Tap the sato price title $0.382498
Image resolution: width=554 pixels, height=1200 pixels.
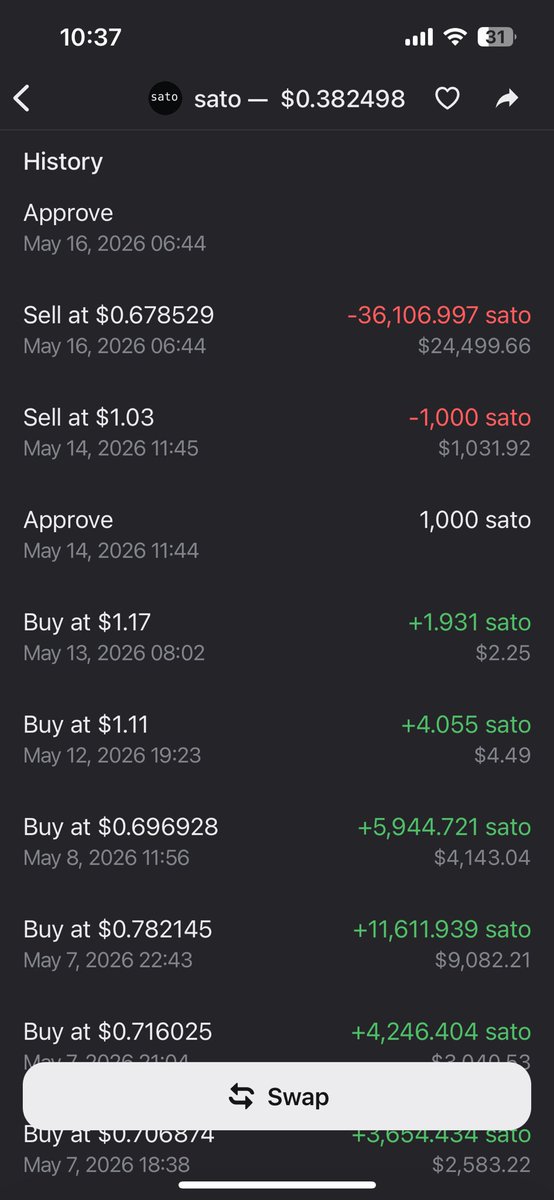click(343, 98)
